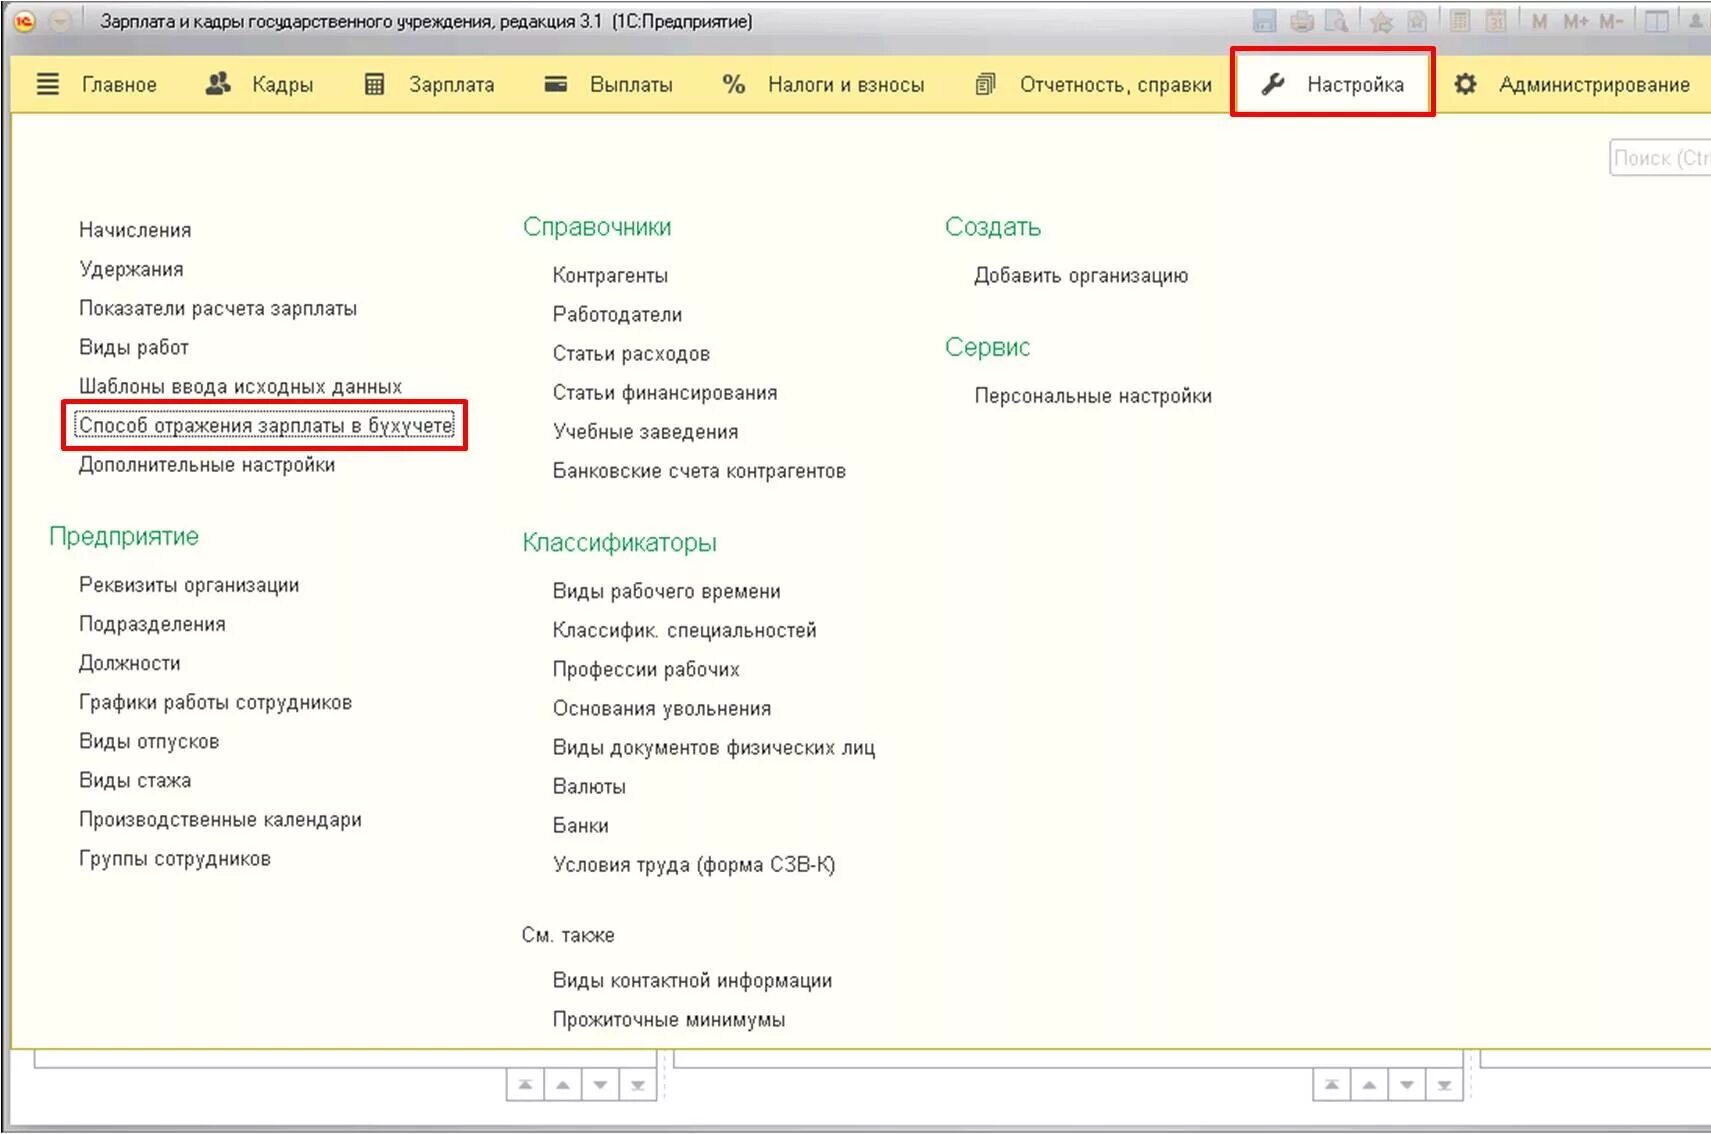Open Подразделения link

[x=152, y=624]
